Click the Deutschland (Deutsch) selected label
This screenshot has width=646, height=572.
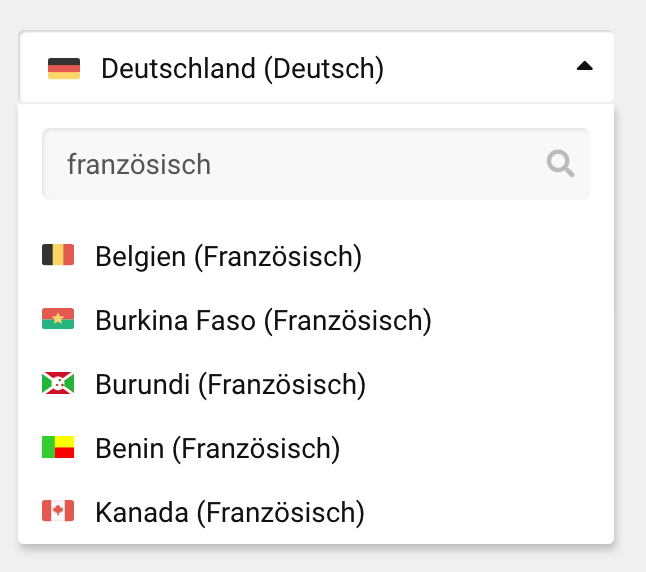pos(242,69)
